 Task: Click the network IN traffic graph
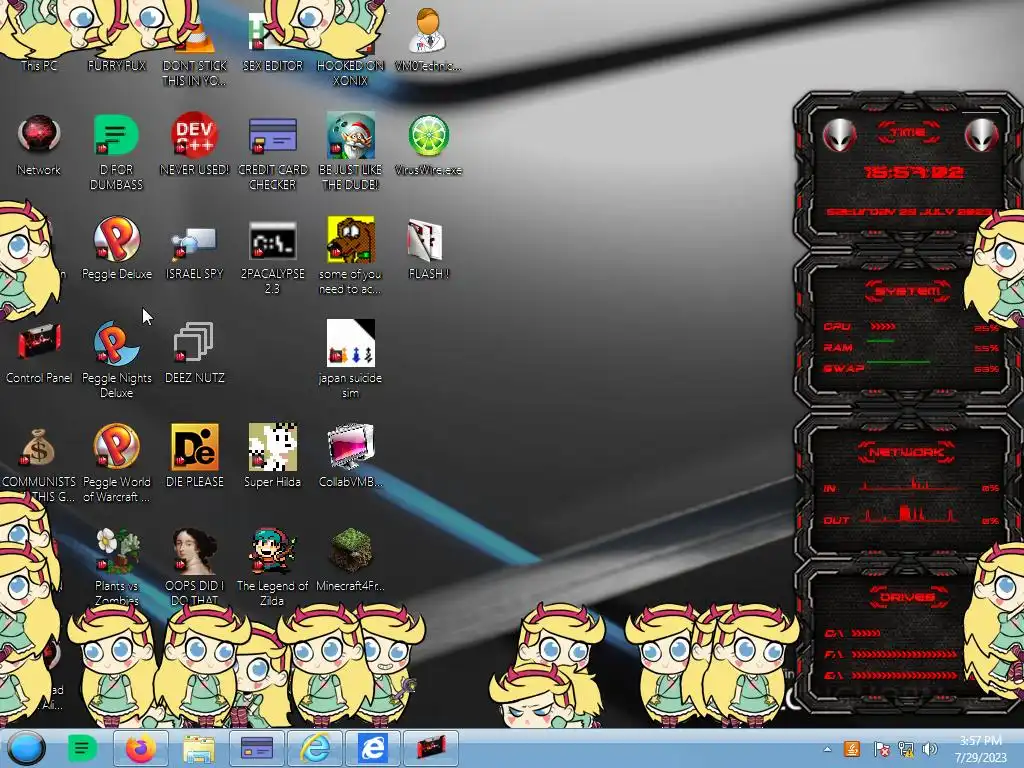[x=910, y=483]
